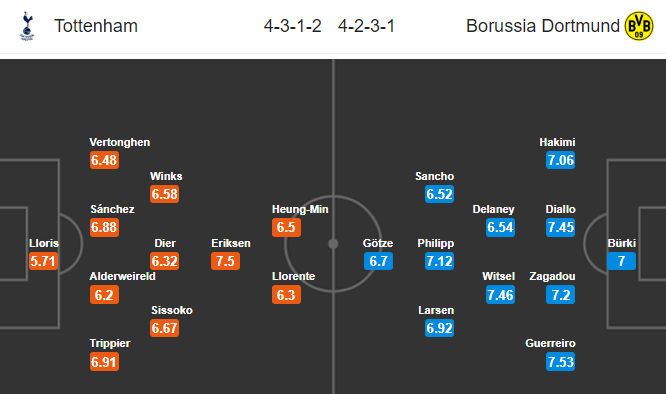666x394 pixels.
Task: Click Witsel's 7.46 rating badge
Action: [500, 295]
